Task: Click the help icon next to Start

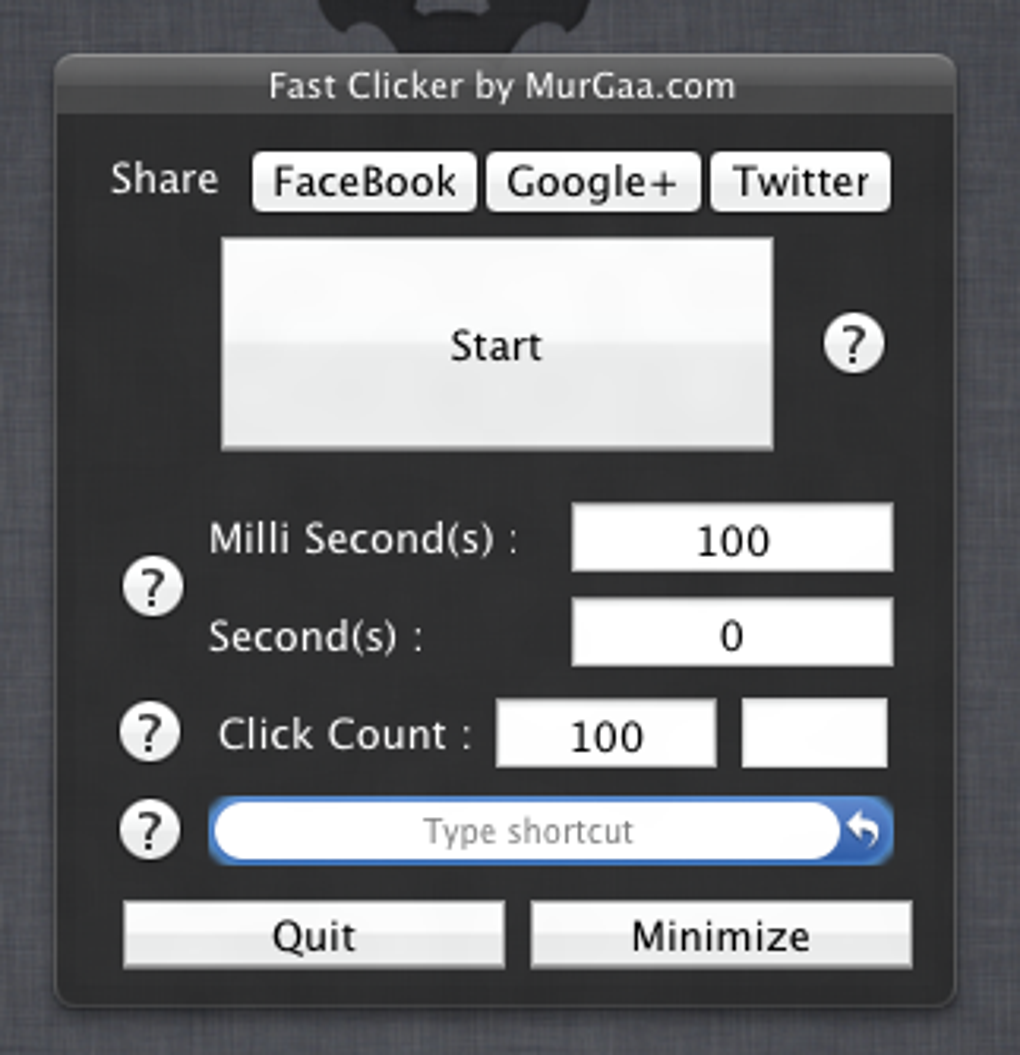Action: click(853, 345)
